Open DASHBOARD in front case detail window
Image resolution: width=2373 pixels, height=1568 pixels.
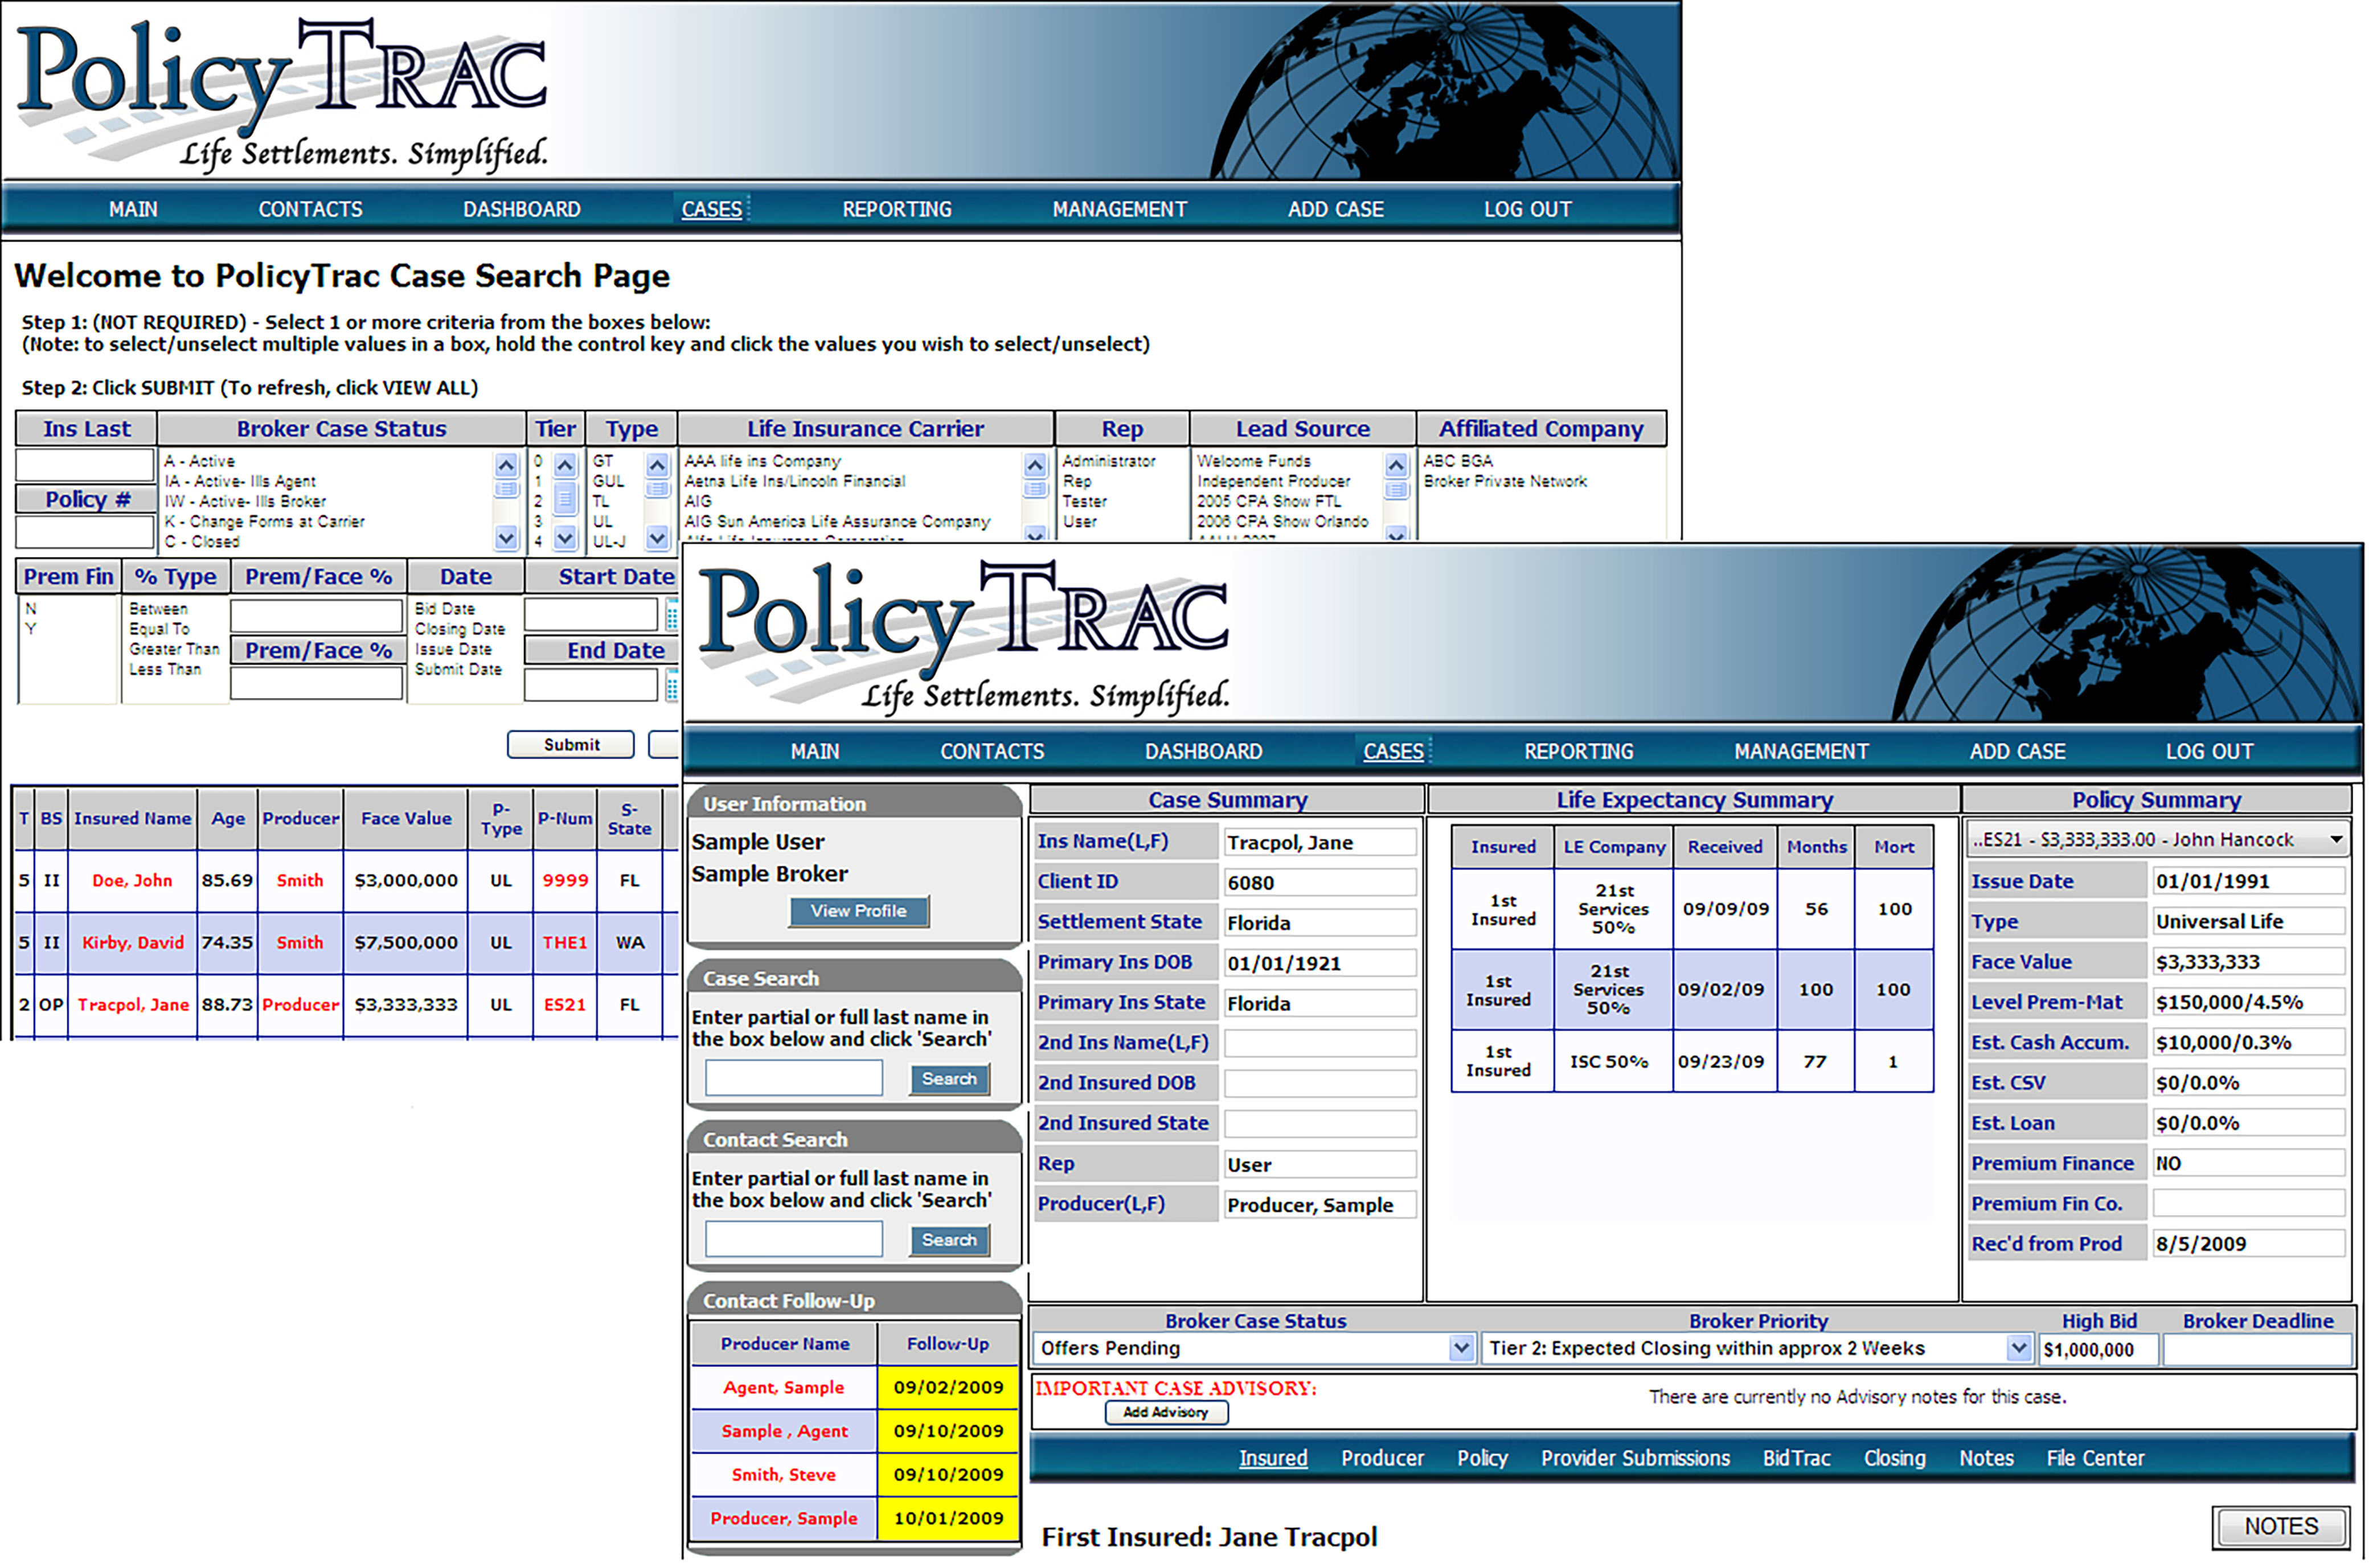1203,752
